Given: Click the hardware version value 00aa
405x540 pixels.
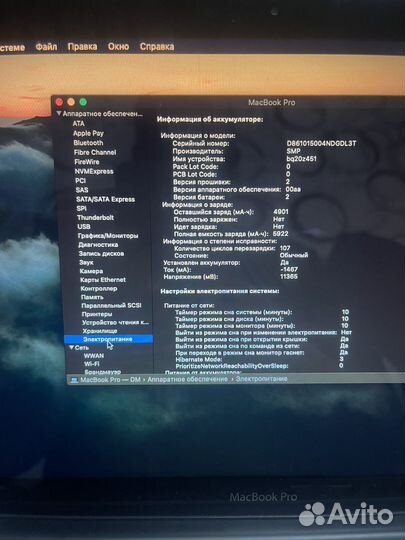Looking at the screenshot, I should (293, 189).
